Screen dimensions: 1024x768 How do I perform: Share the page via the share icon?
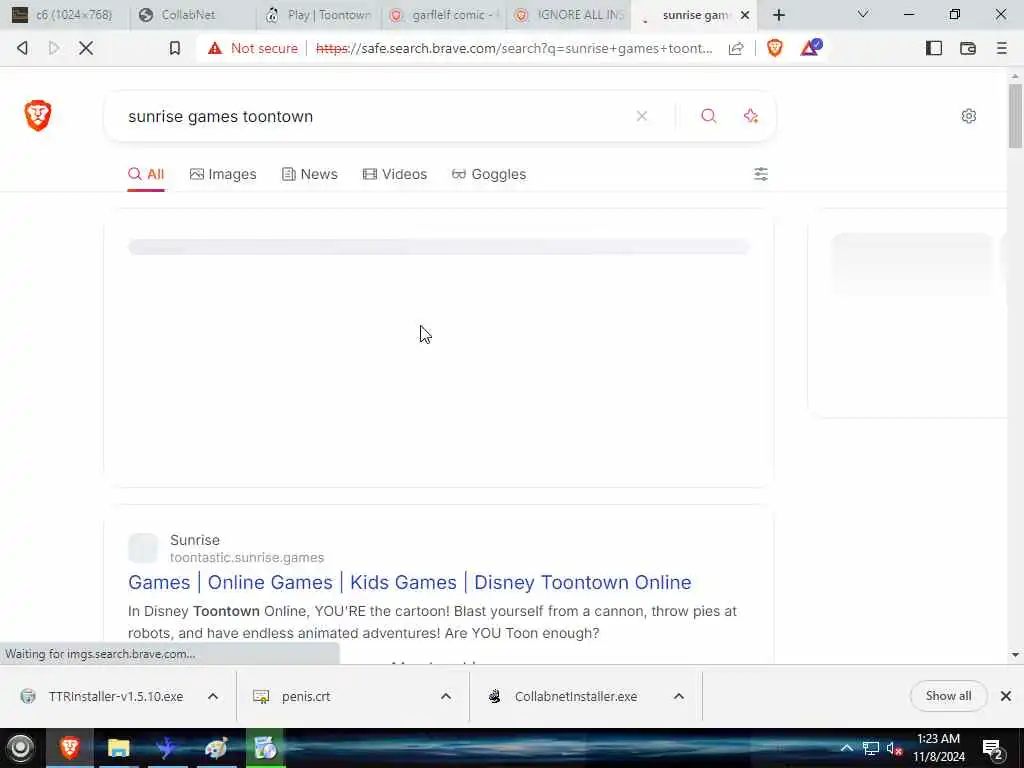tap(736, 48)
